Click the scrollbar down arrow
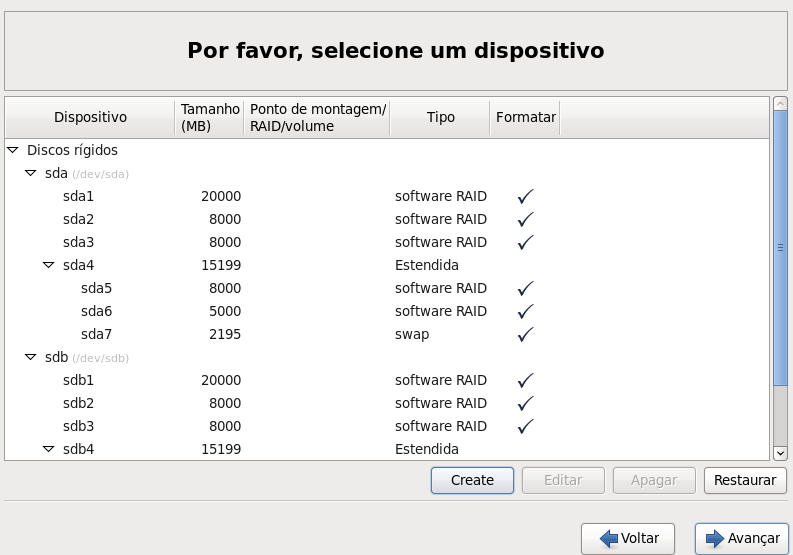Screen dimensions: 793x555 (780, 453)
